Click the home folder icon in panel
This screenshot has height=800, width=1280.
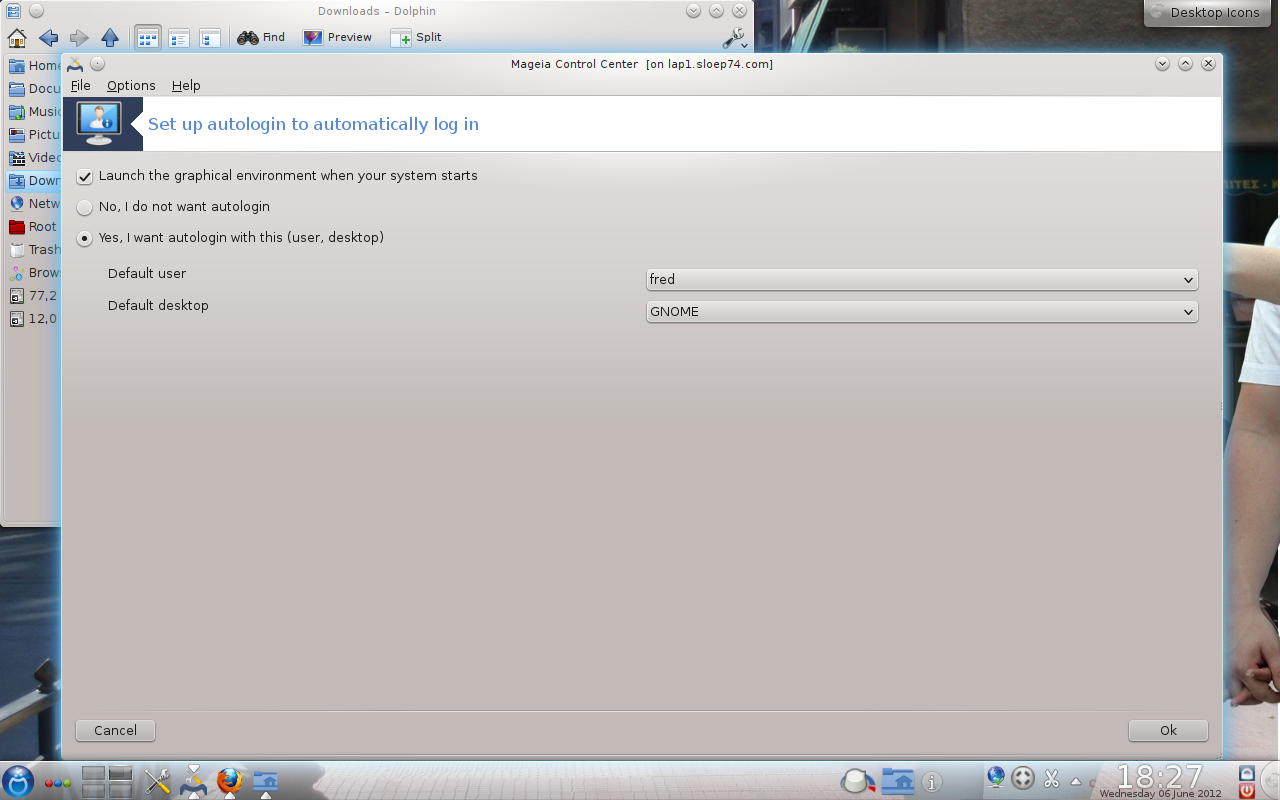click(897, 781)
